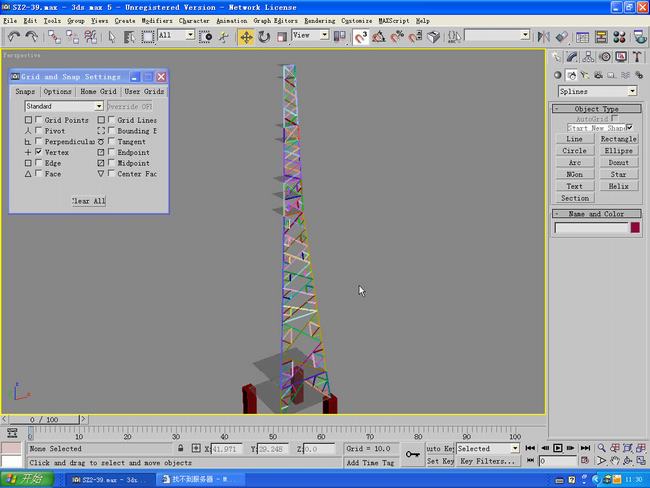Activate the Select and Scale tool
Viewport: 650px width, 488px height.
(x=282, y=37)
